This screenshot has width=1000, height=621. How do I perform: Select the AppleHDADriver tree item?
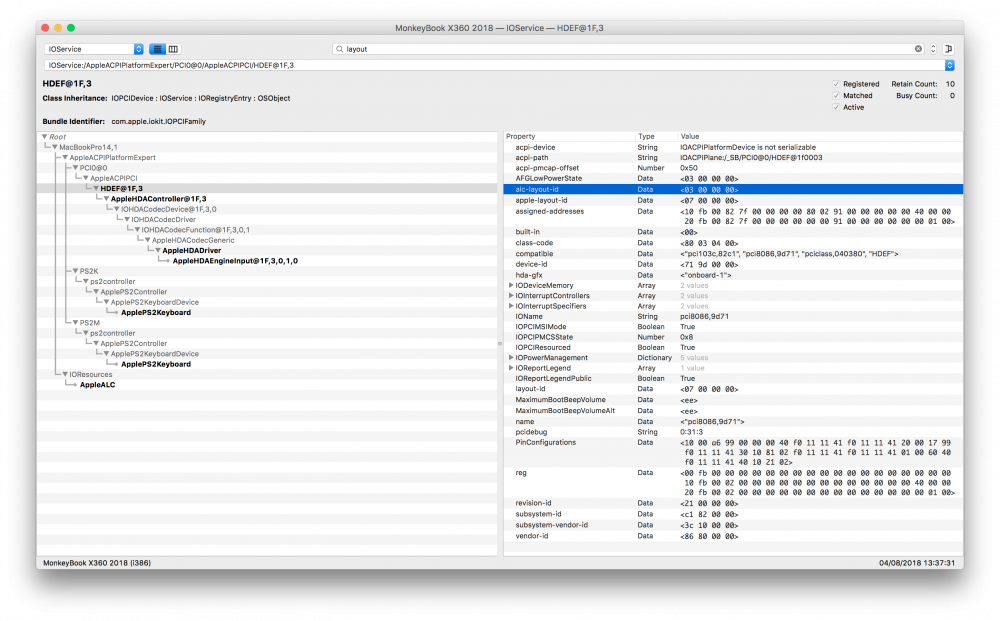[191, 251]
